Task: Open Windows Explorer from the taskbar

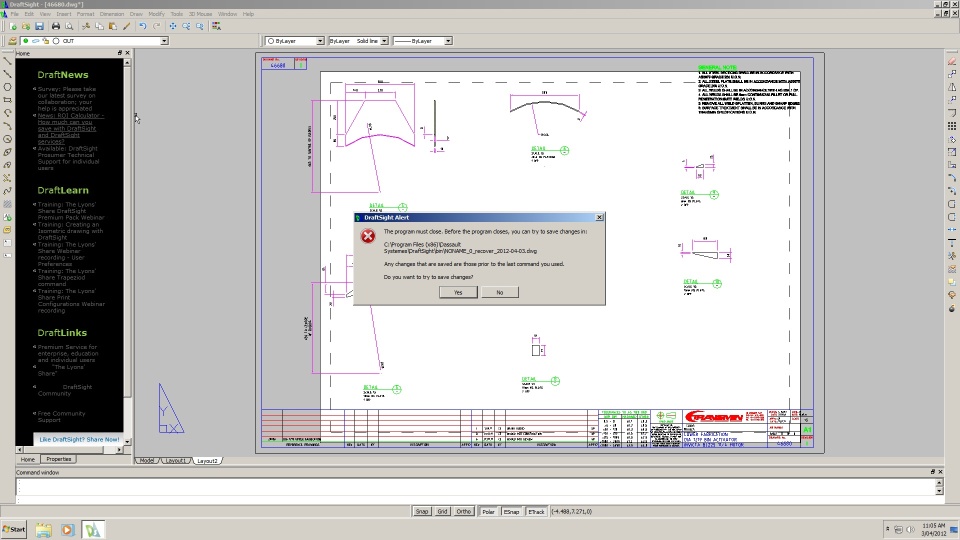Action: 43,530
